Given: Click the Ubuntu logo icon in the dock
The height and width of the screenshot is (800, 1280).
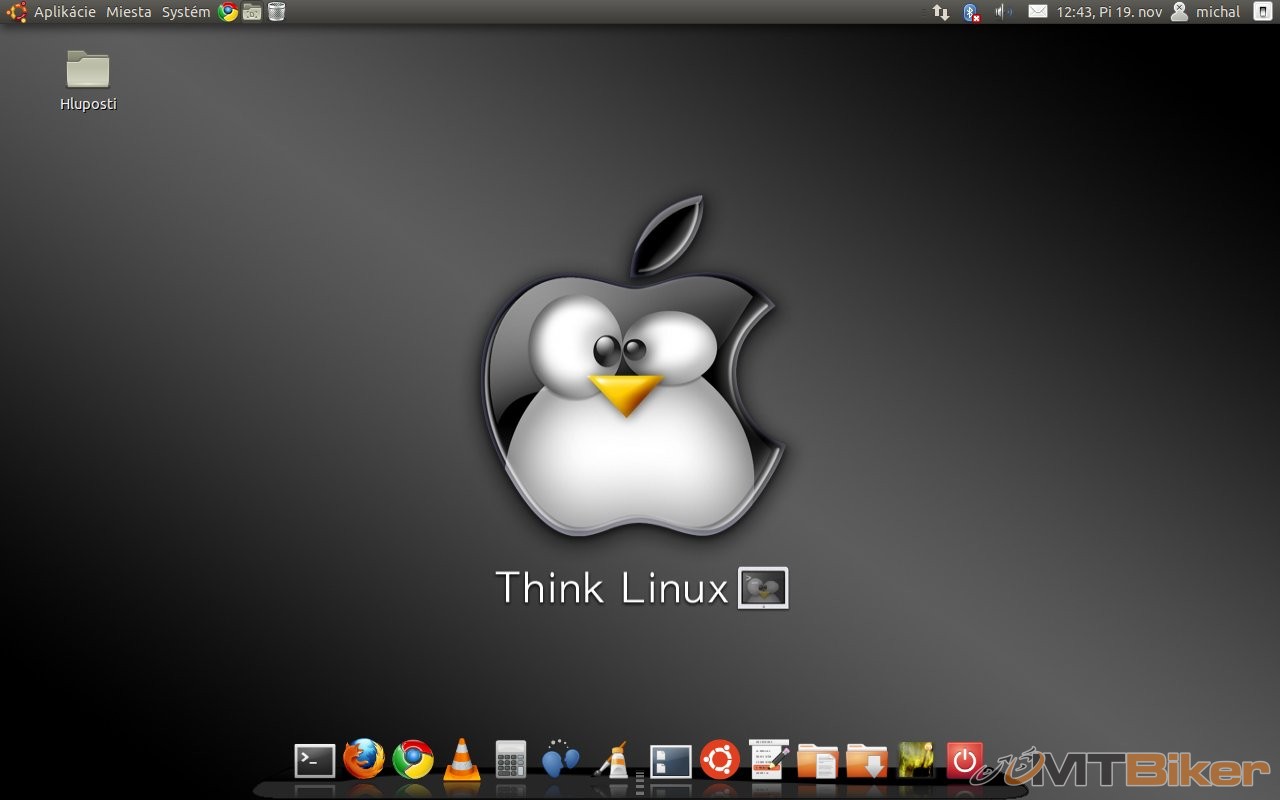Looking at the screenshot, I should [x=720, y=760].
